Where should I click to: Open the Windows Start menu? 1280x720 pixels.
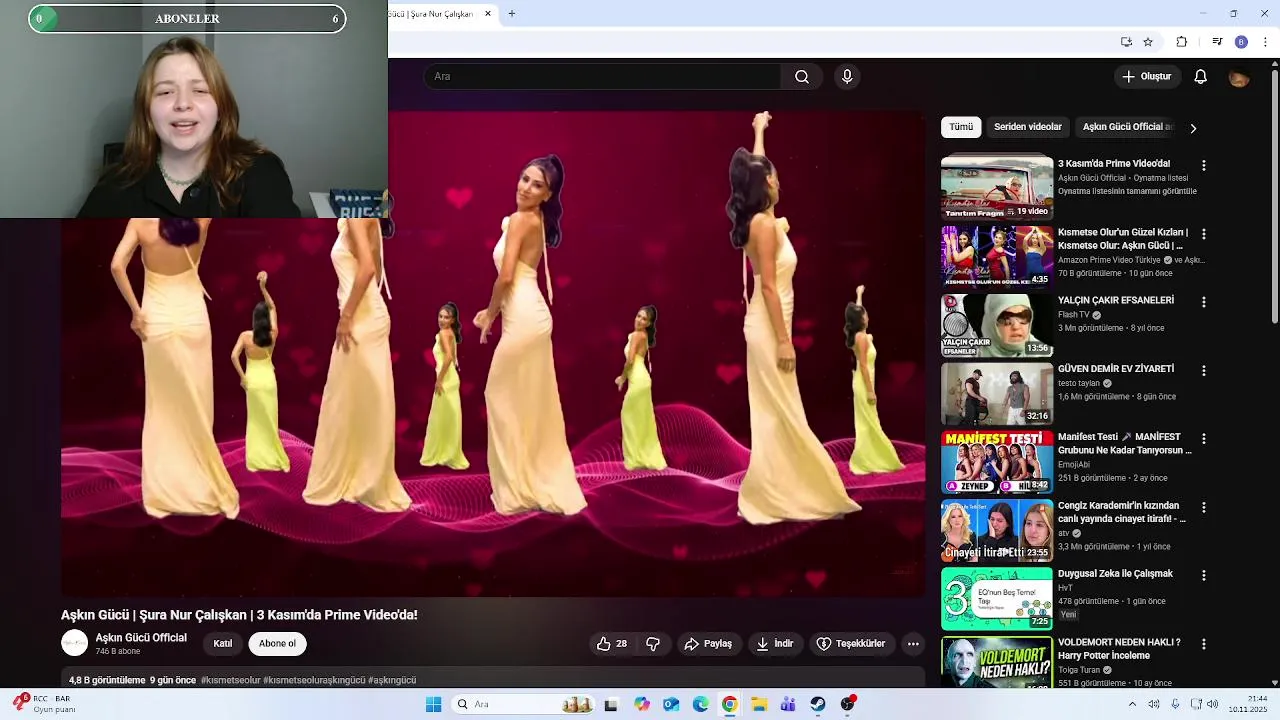[x=433, y=704]
